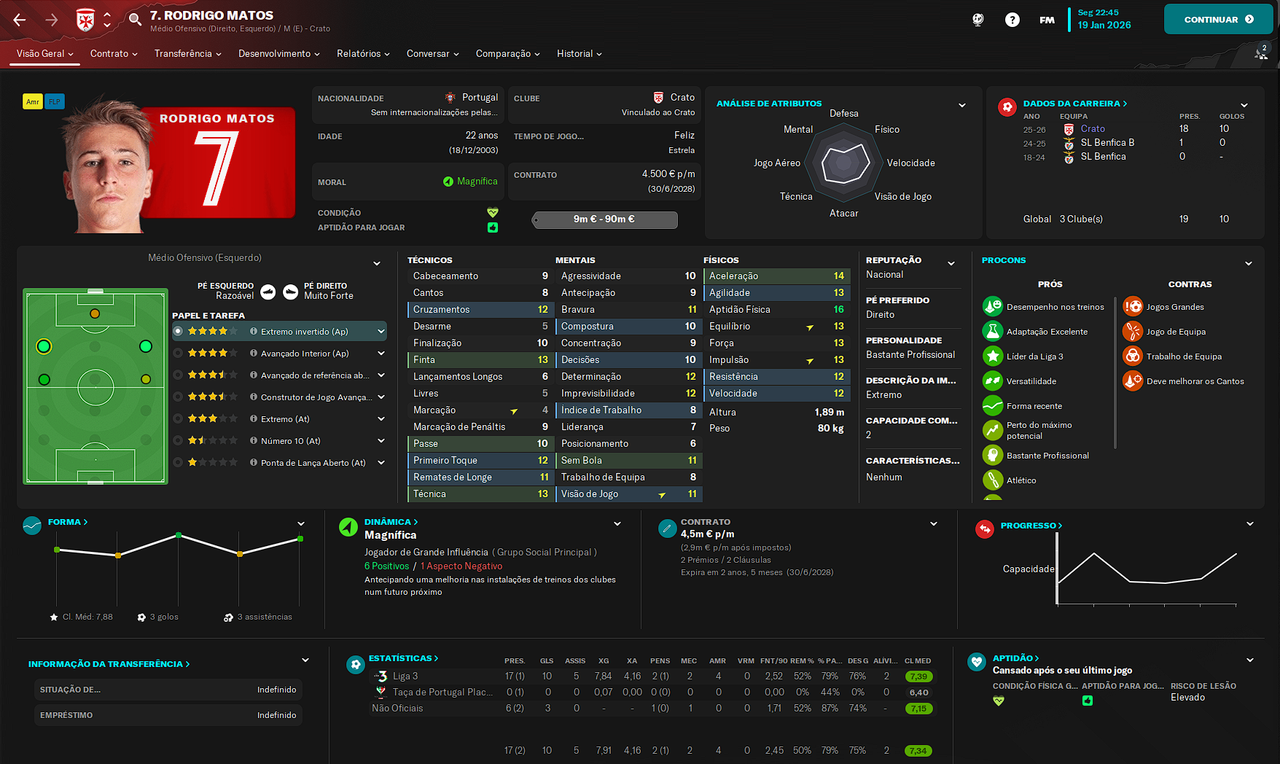
Task: Open the notifications icon showing badge 2
Action: (x=1261, y=54)
